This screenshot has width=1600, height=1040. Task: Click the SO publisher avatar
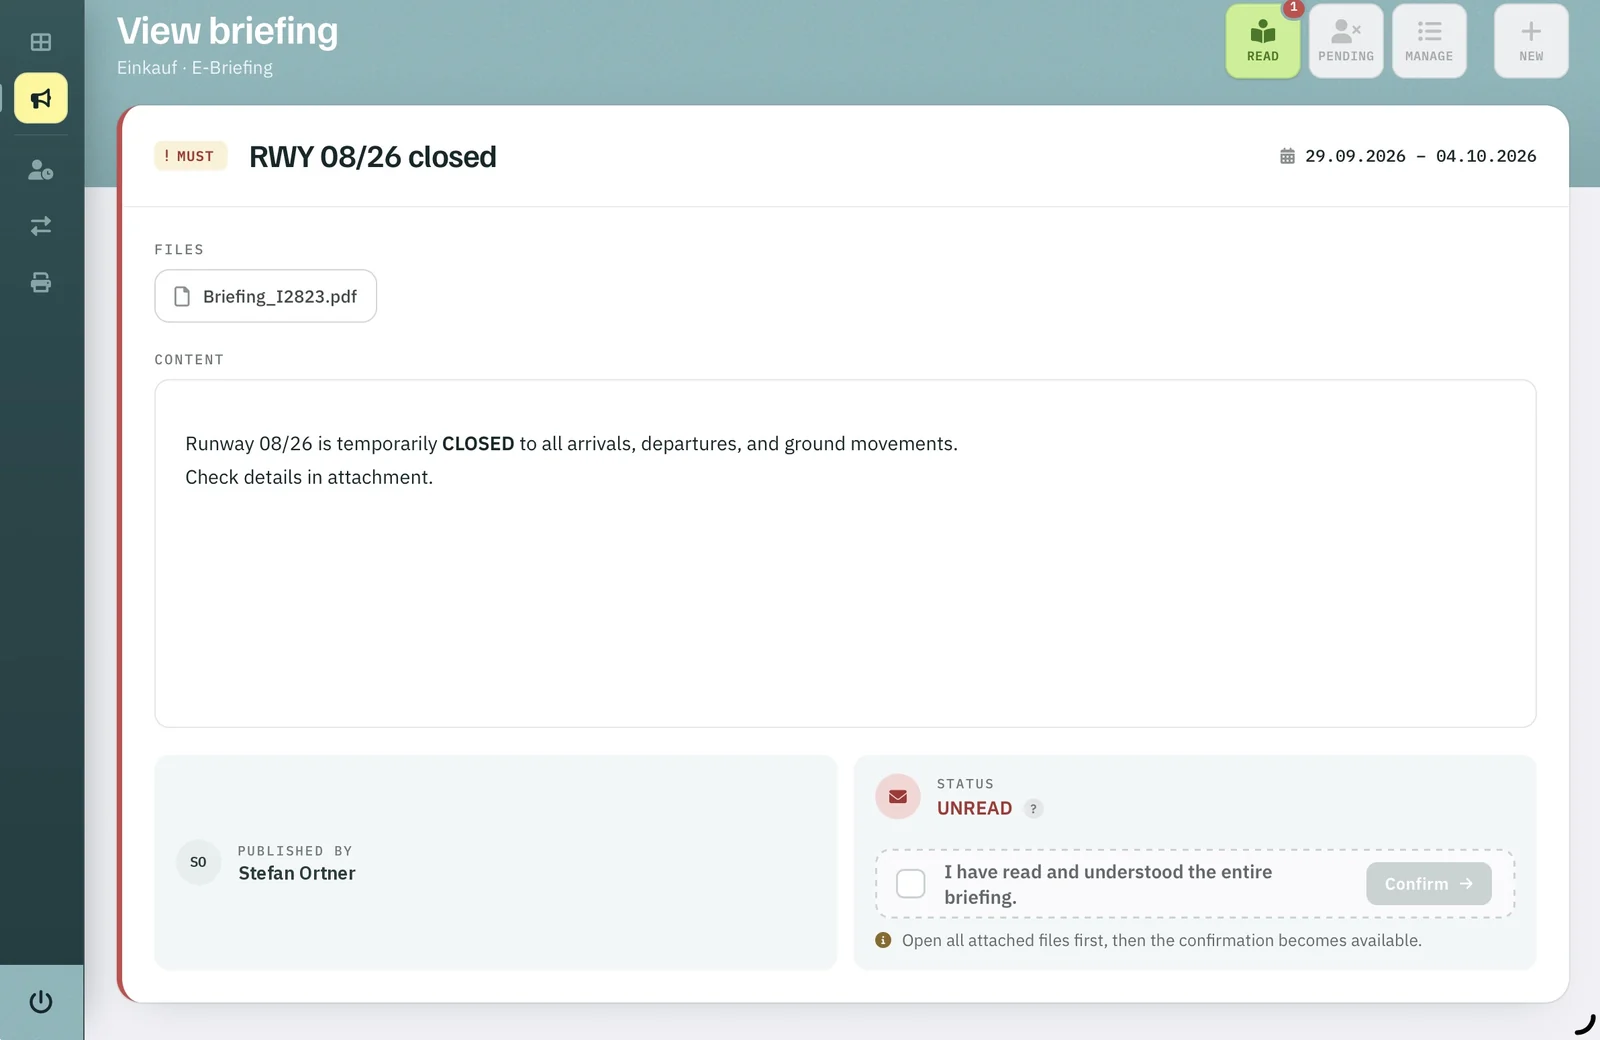(198, 862)
